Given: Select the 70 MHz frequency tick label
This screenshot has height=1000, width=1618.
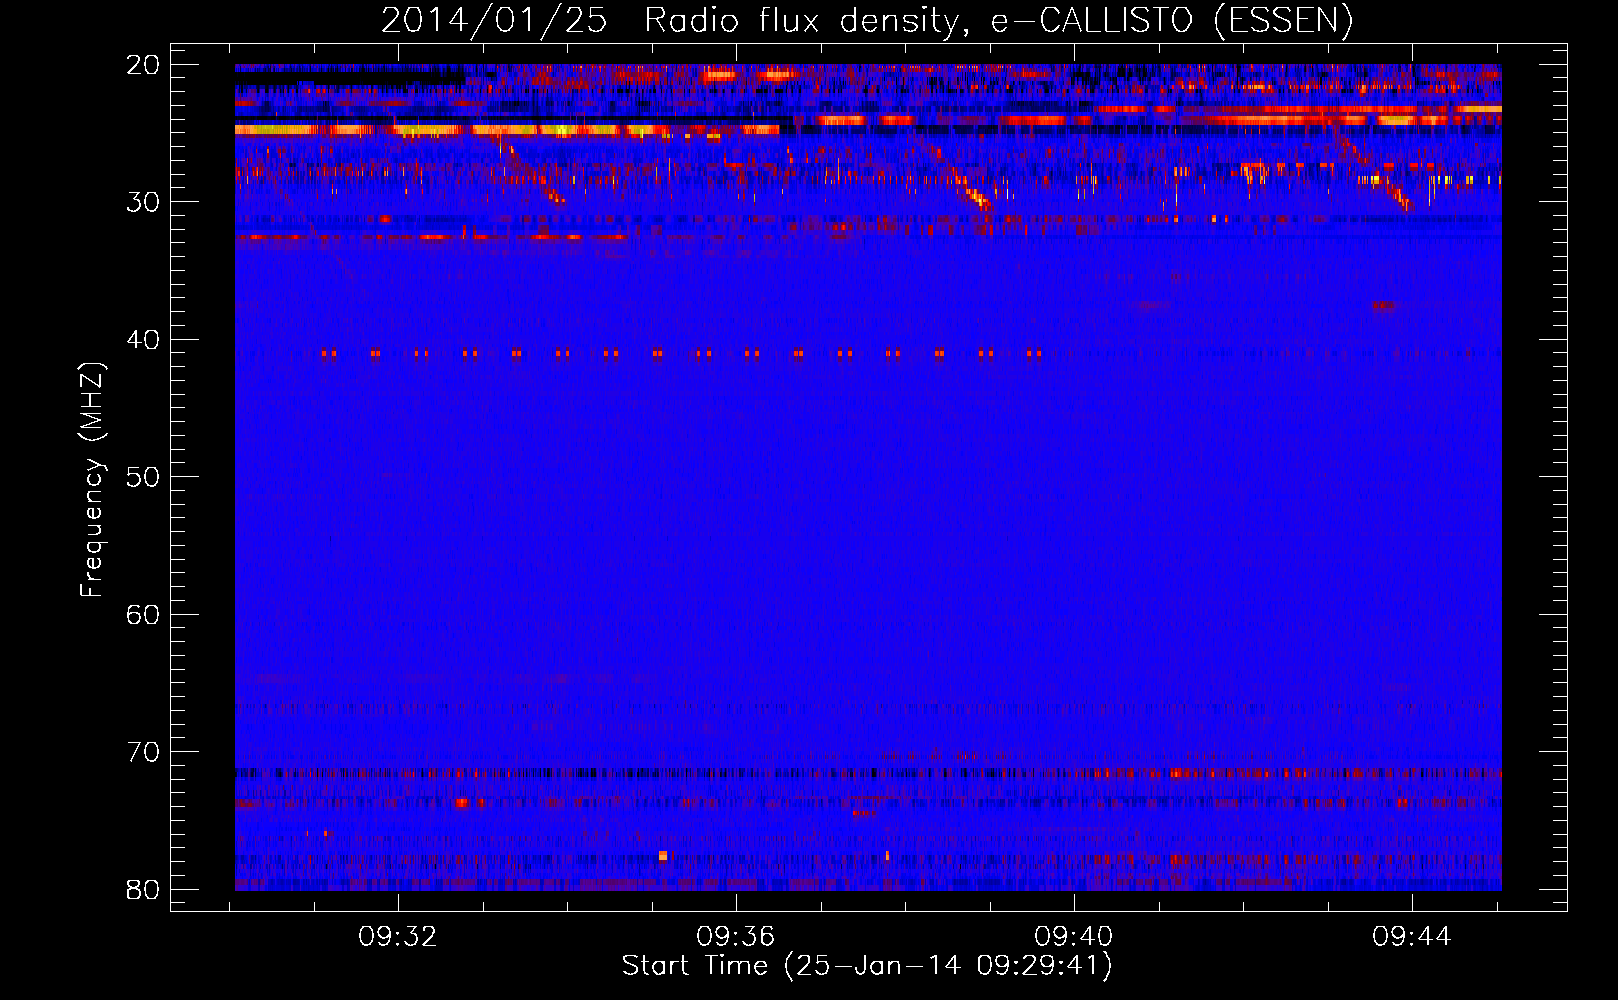Looking at the screenshot, I should point(143,752).
